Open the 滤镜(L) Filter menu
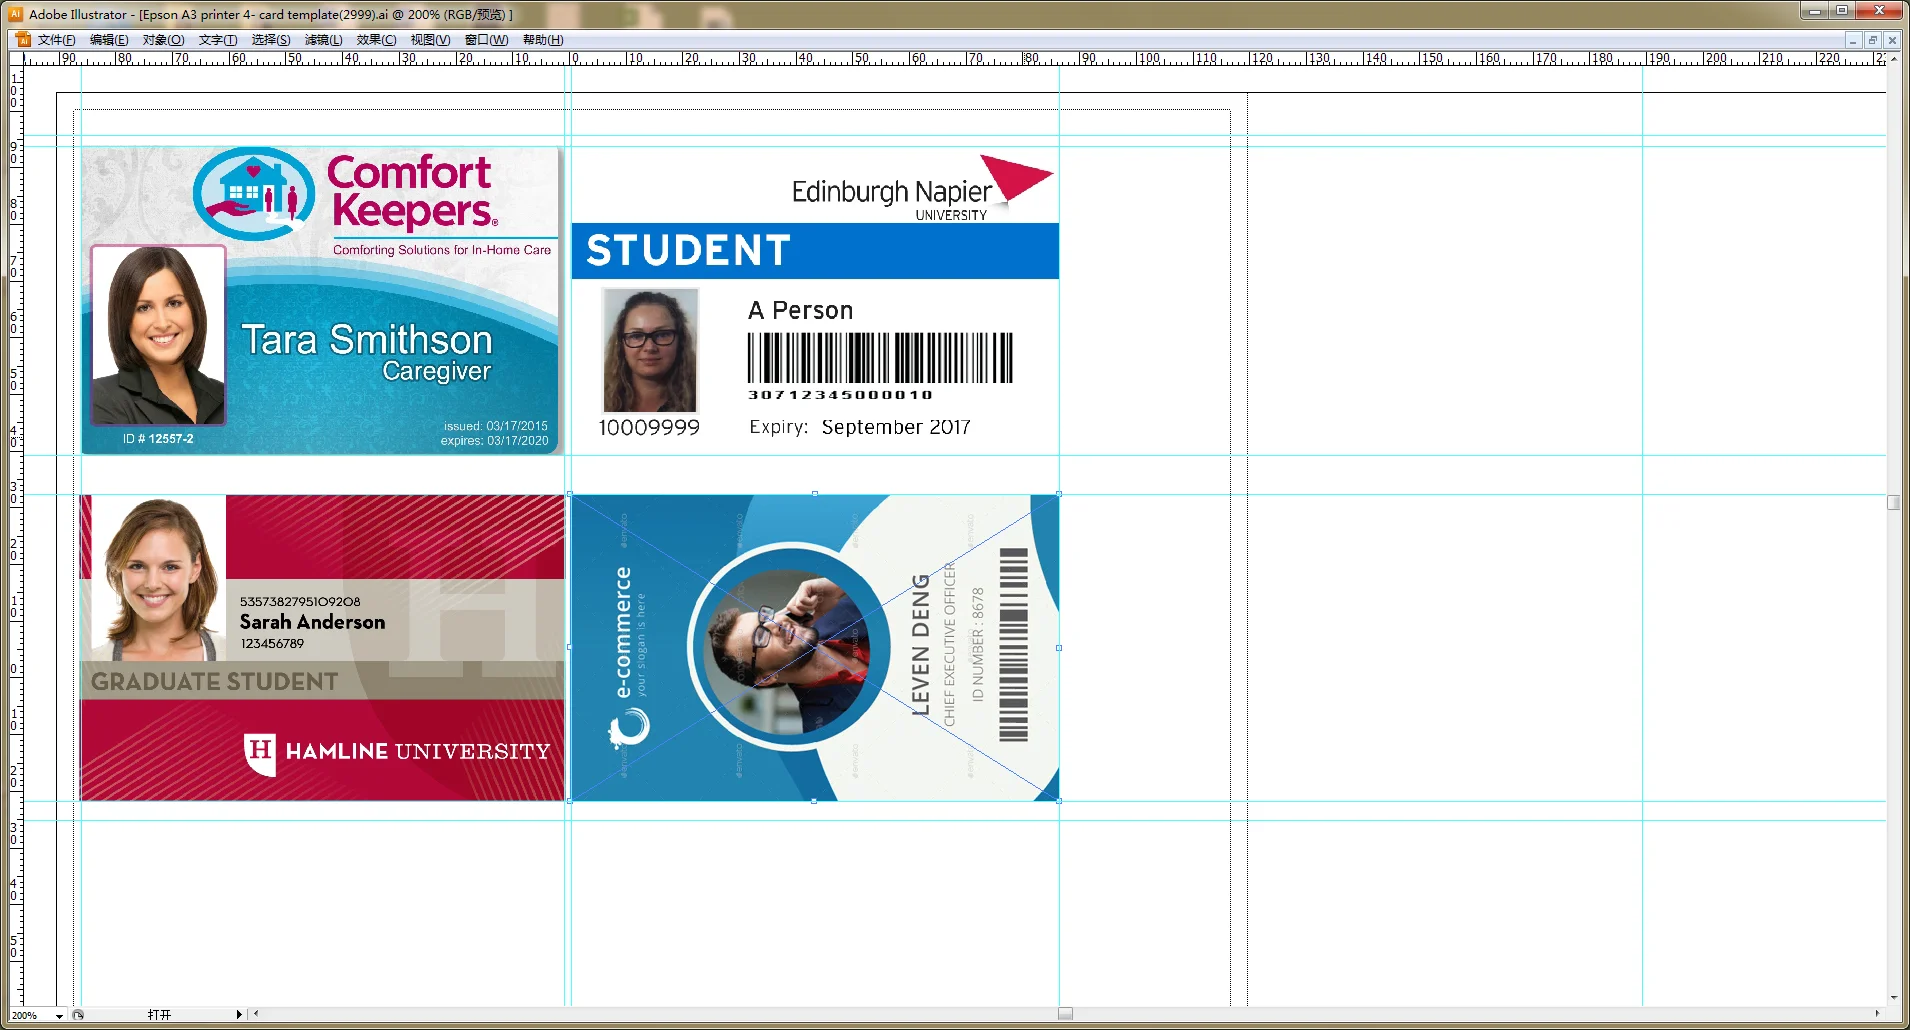 pyautogui.click(x=323, y=40)
